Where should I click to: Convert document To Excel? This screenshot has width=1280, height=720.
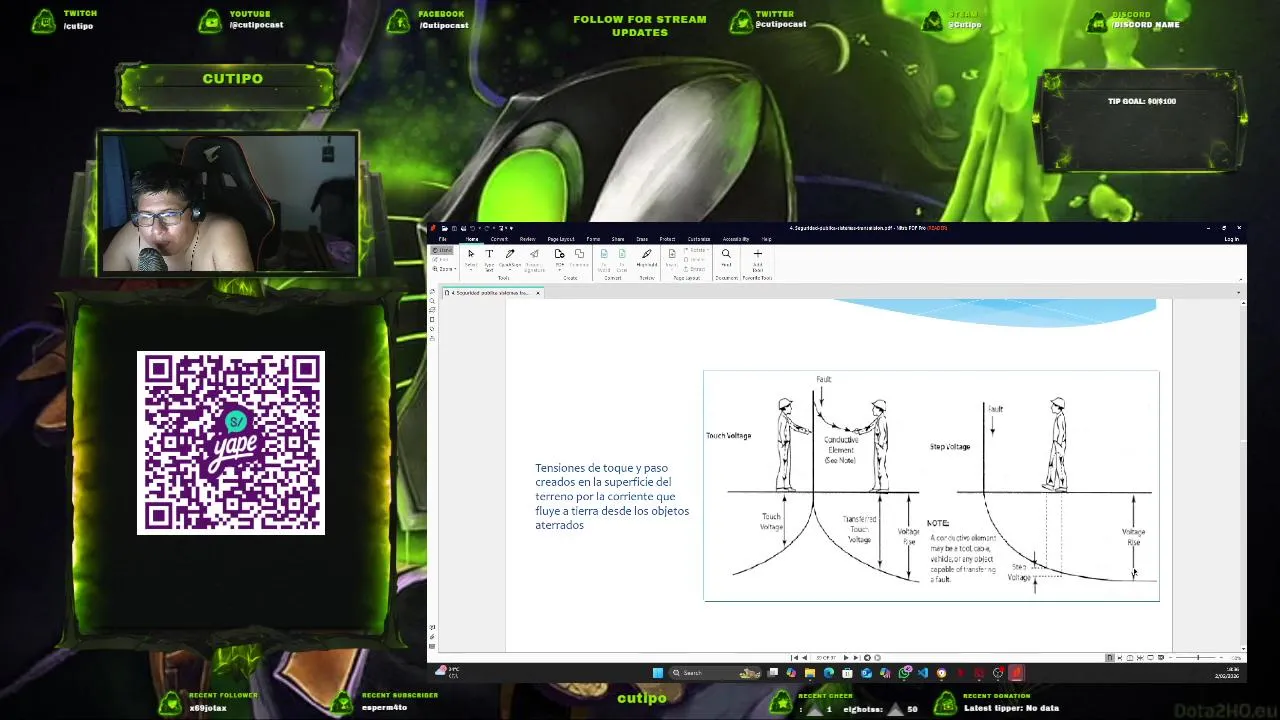coord(622,259)
